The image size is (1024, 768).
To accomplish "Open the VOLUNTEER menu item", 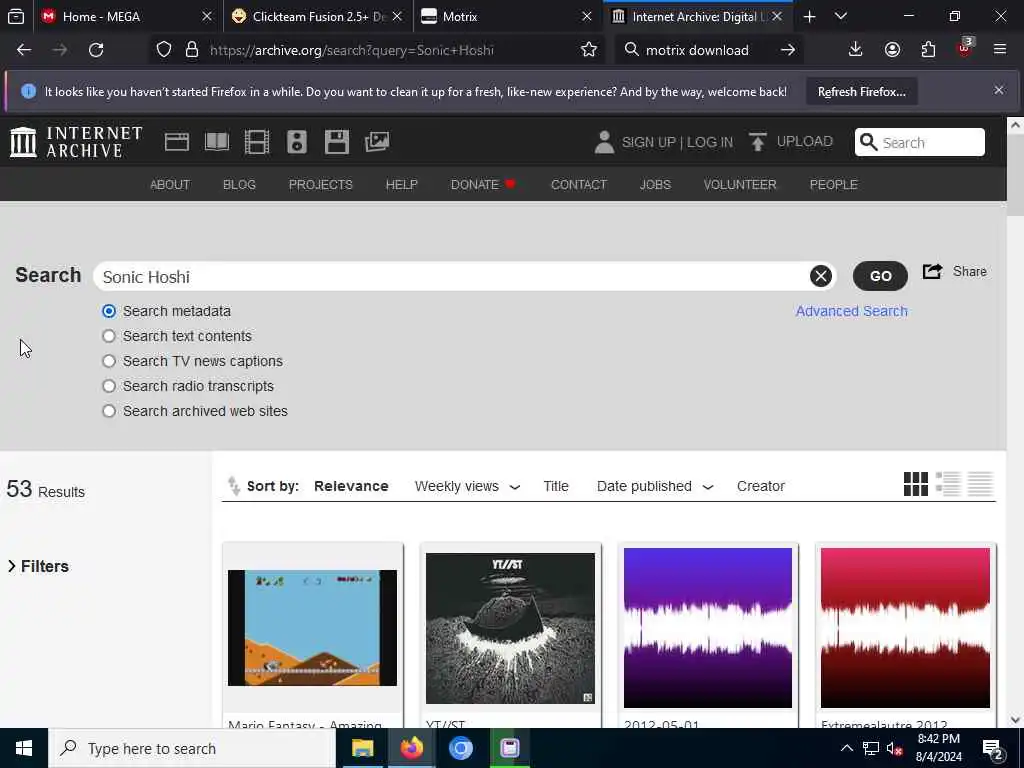I will click(740, 185).
